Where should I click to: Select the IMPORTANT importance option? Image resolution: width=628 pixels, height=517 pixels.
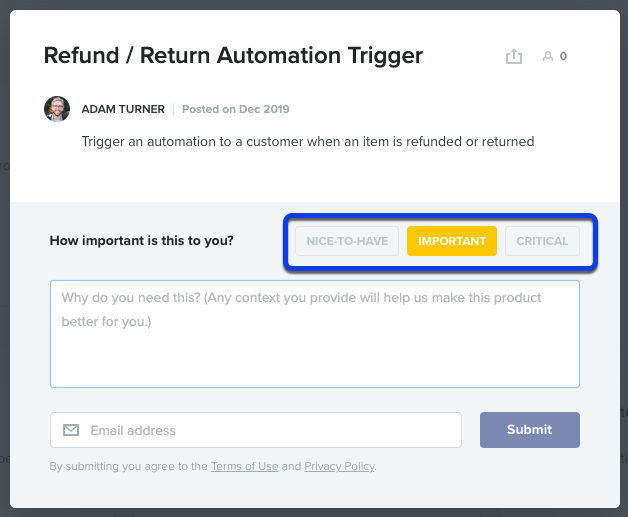[x=452, y=241]
